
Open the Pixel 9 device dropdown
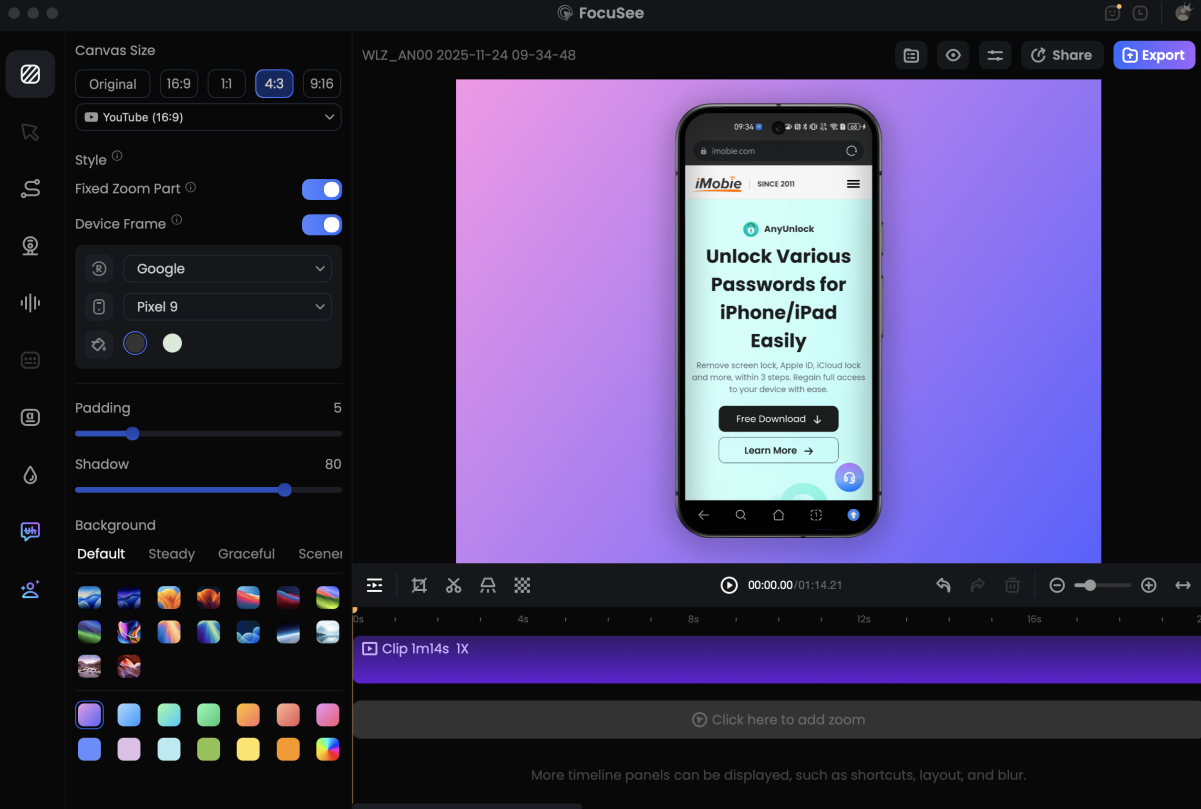tap(227, 306)
